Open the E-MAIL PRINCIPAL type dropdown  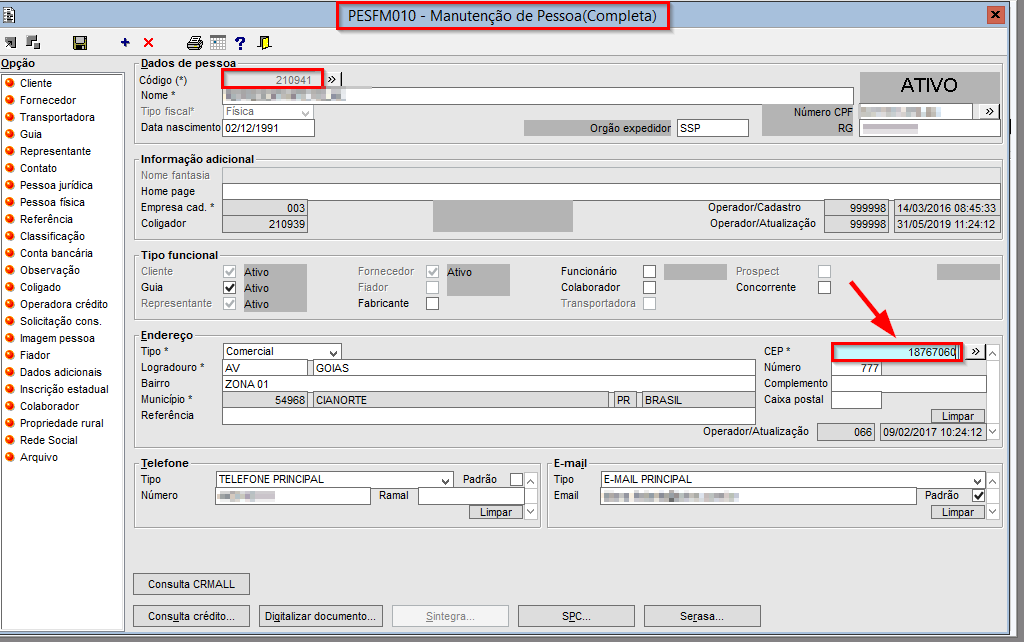978,480
